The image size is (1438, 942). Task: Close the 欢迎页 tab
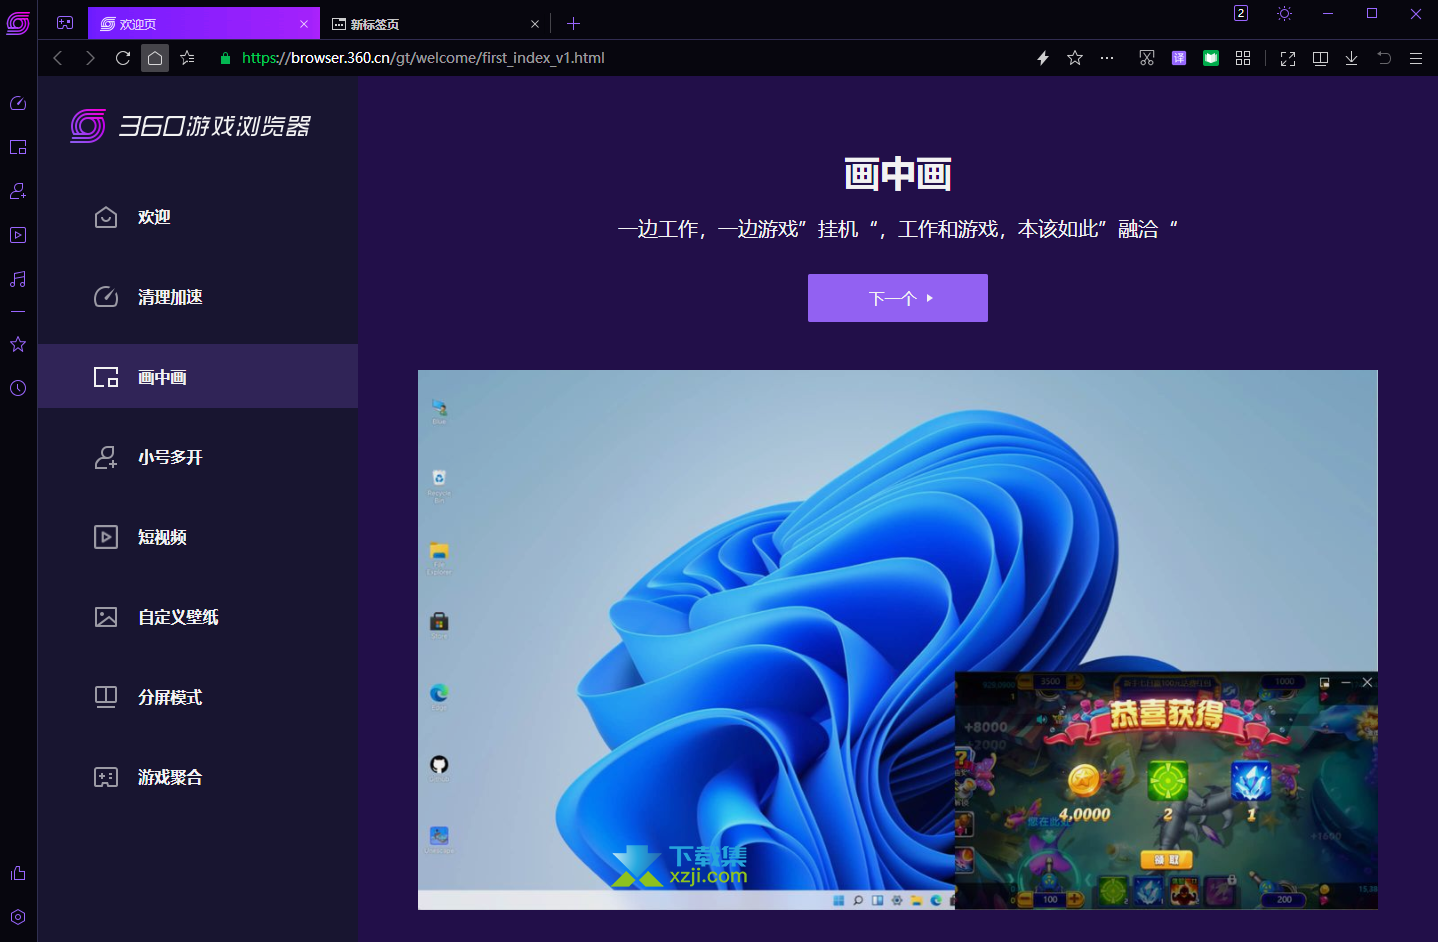304,24
